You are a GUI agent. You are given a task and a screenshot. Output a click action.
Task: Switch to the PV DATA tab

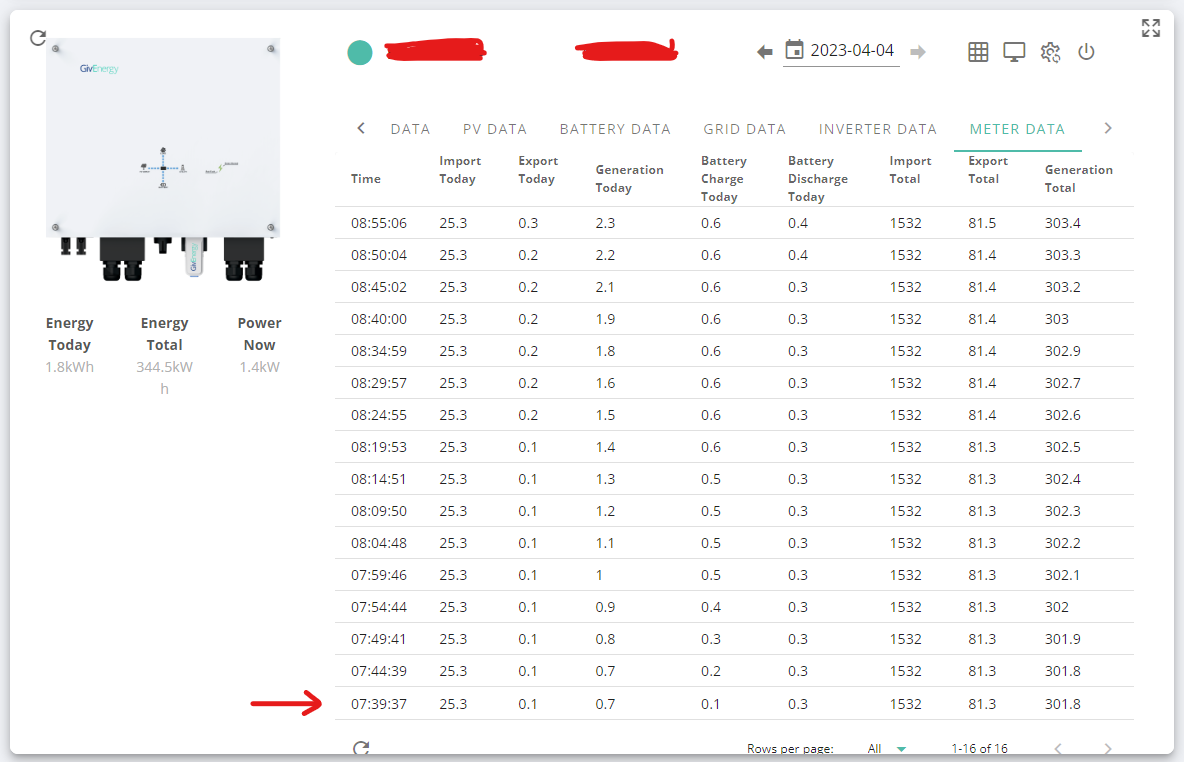pyautogui.click(x=495, y=129)
